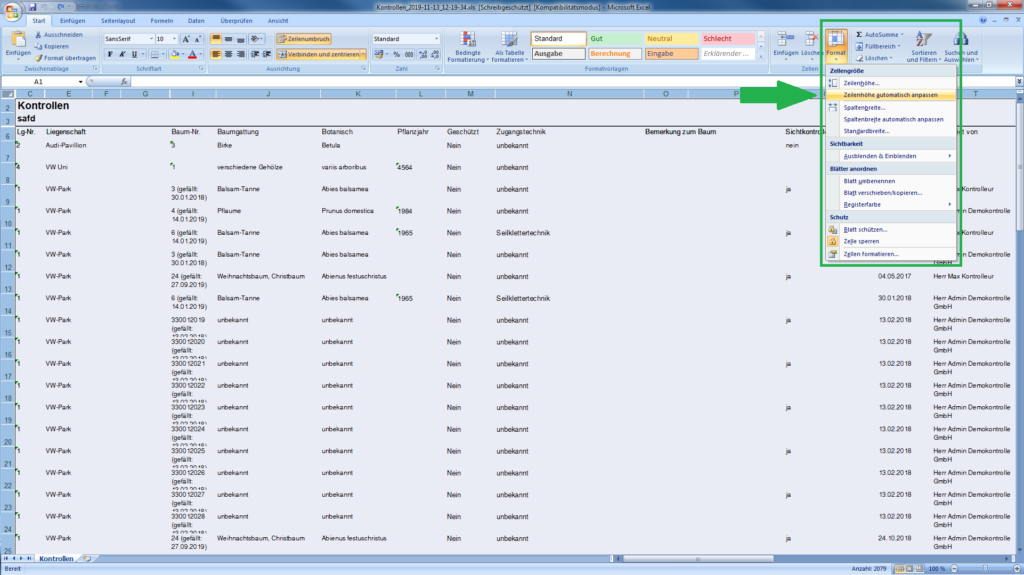Click the Einfügen paste clipboard icon
The height and width of the screenshot is (575, 1024).
18,42
